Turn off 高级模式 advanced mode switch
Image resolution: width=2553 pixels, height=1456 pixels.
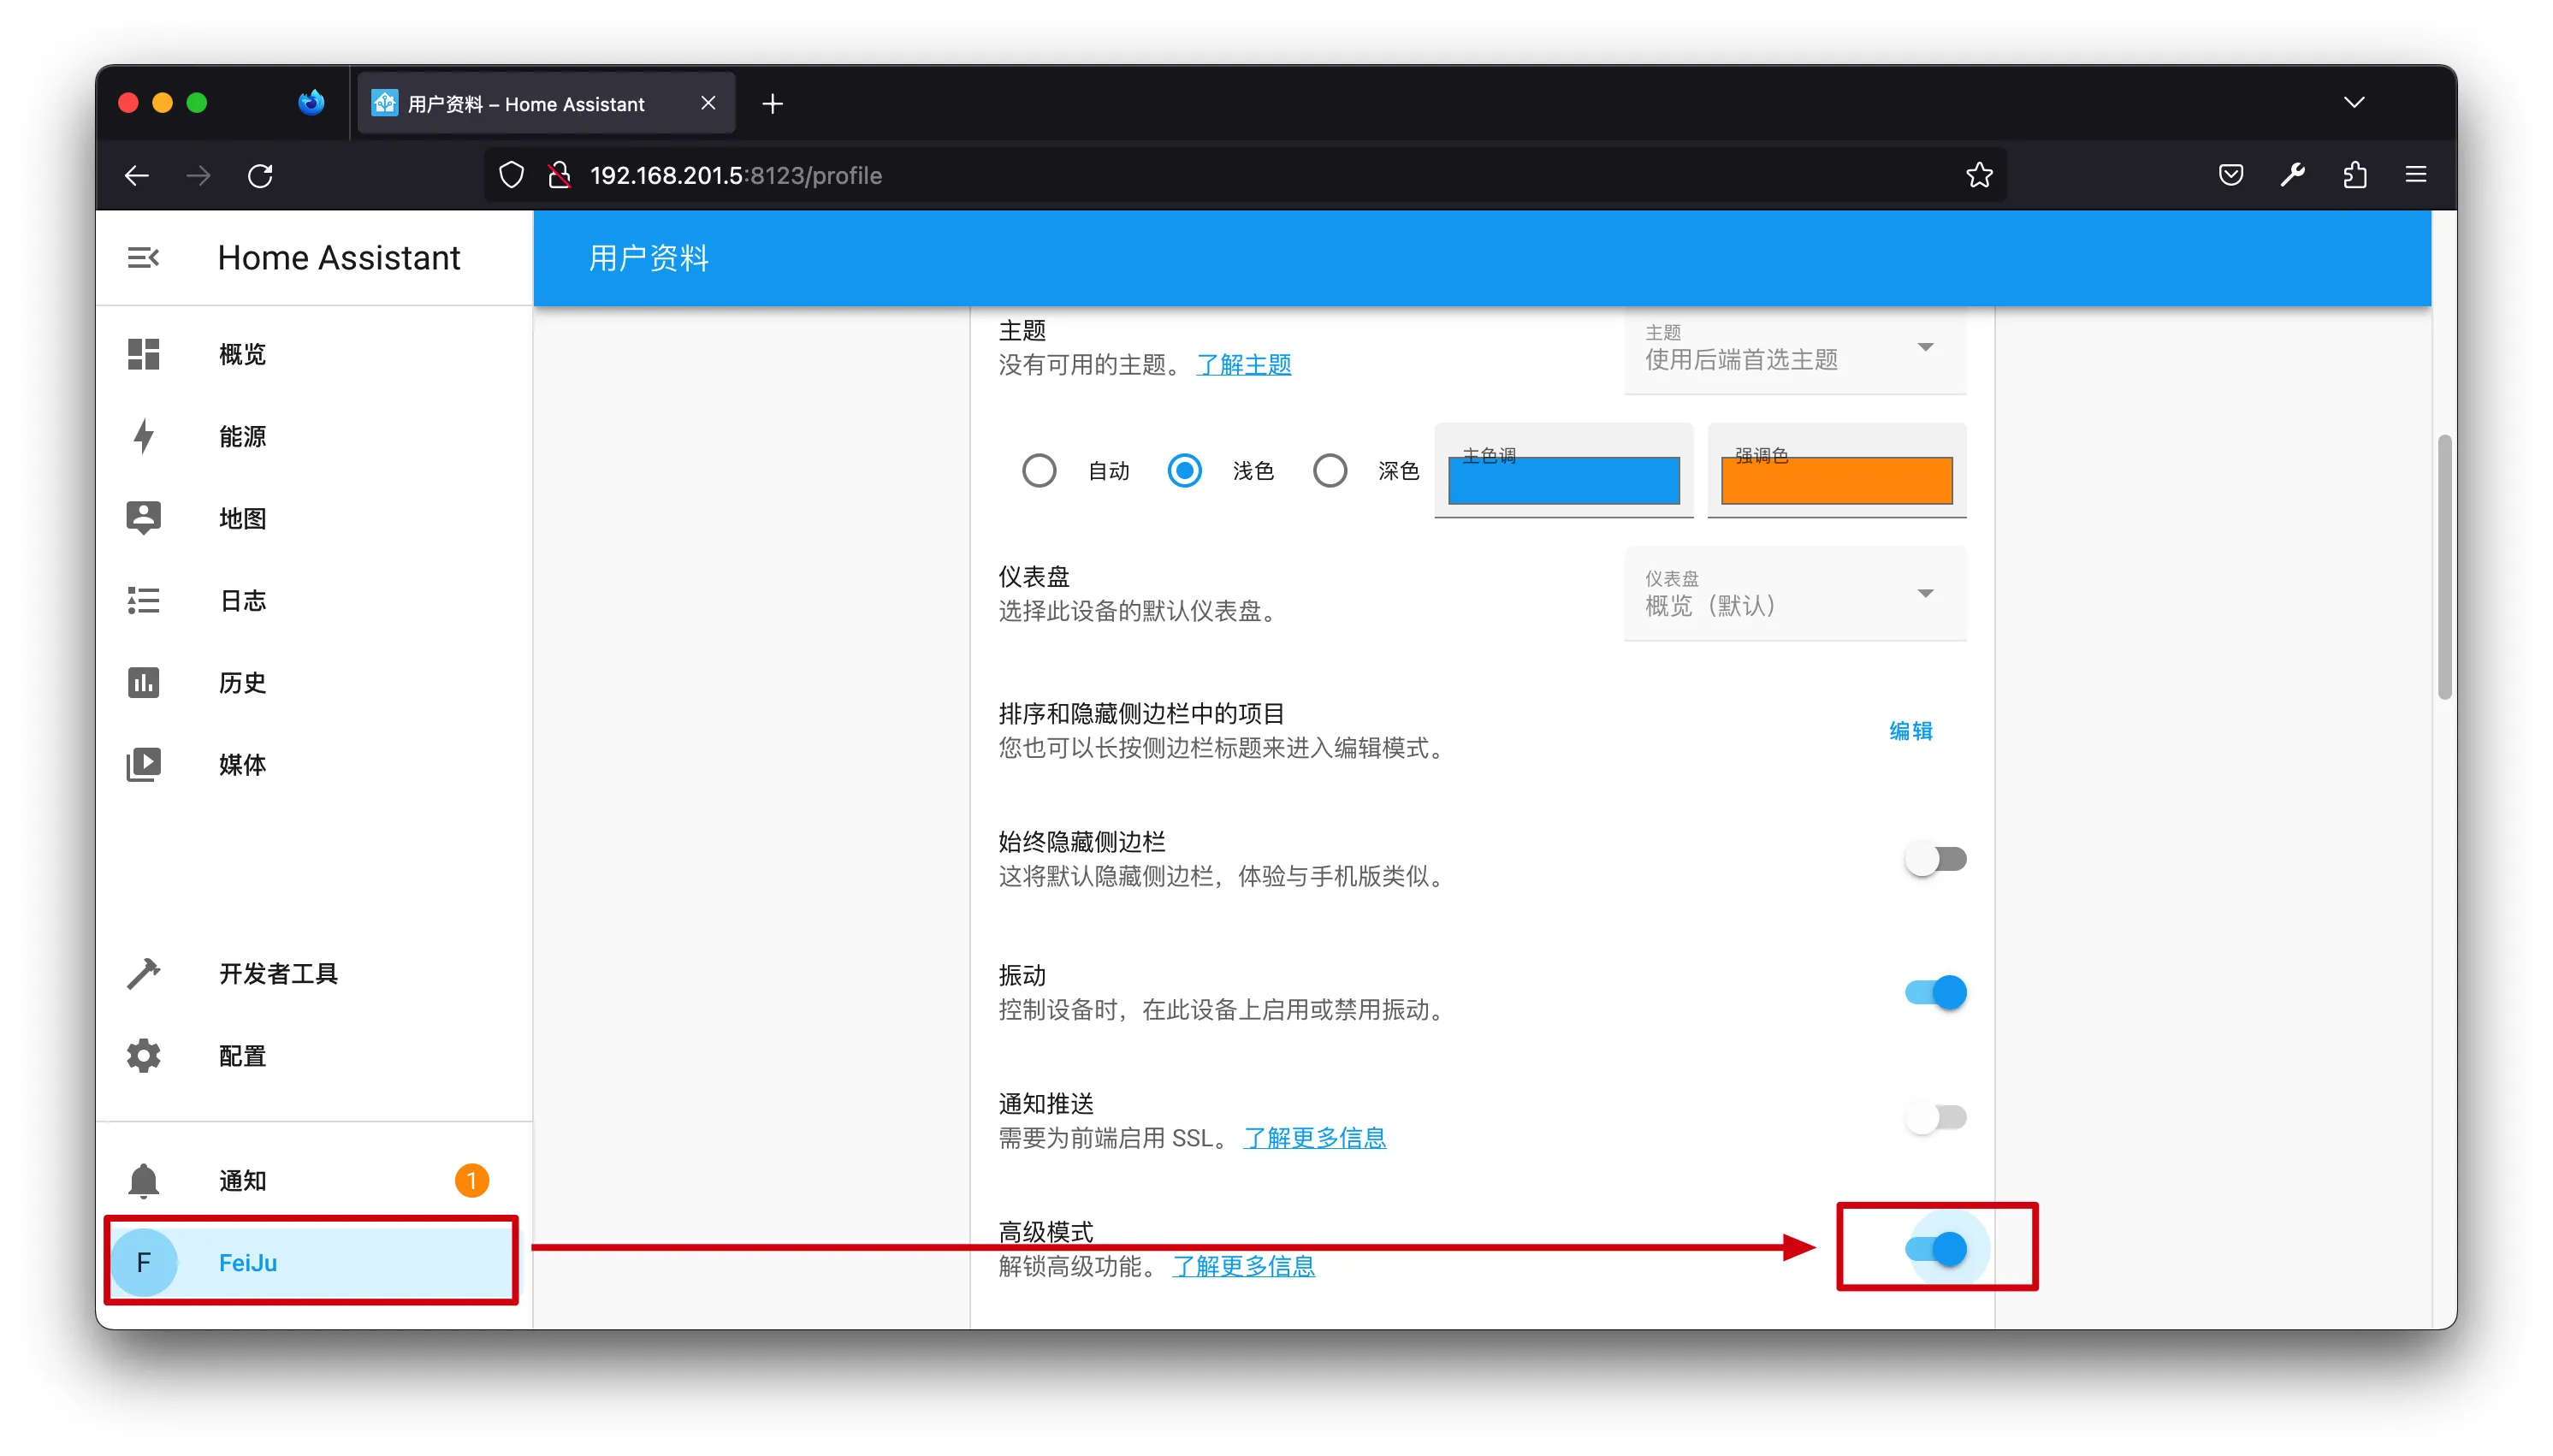1935,1248
